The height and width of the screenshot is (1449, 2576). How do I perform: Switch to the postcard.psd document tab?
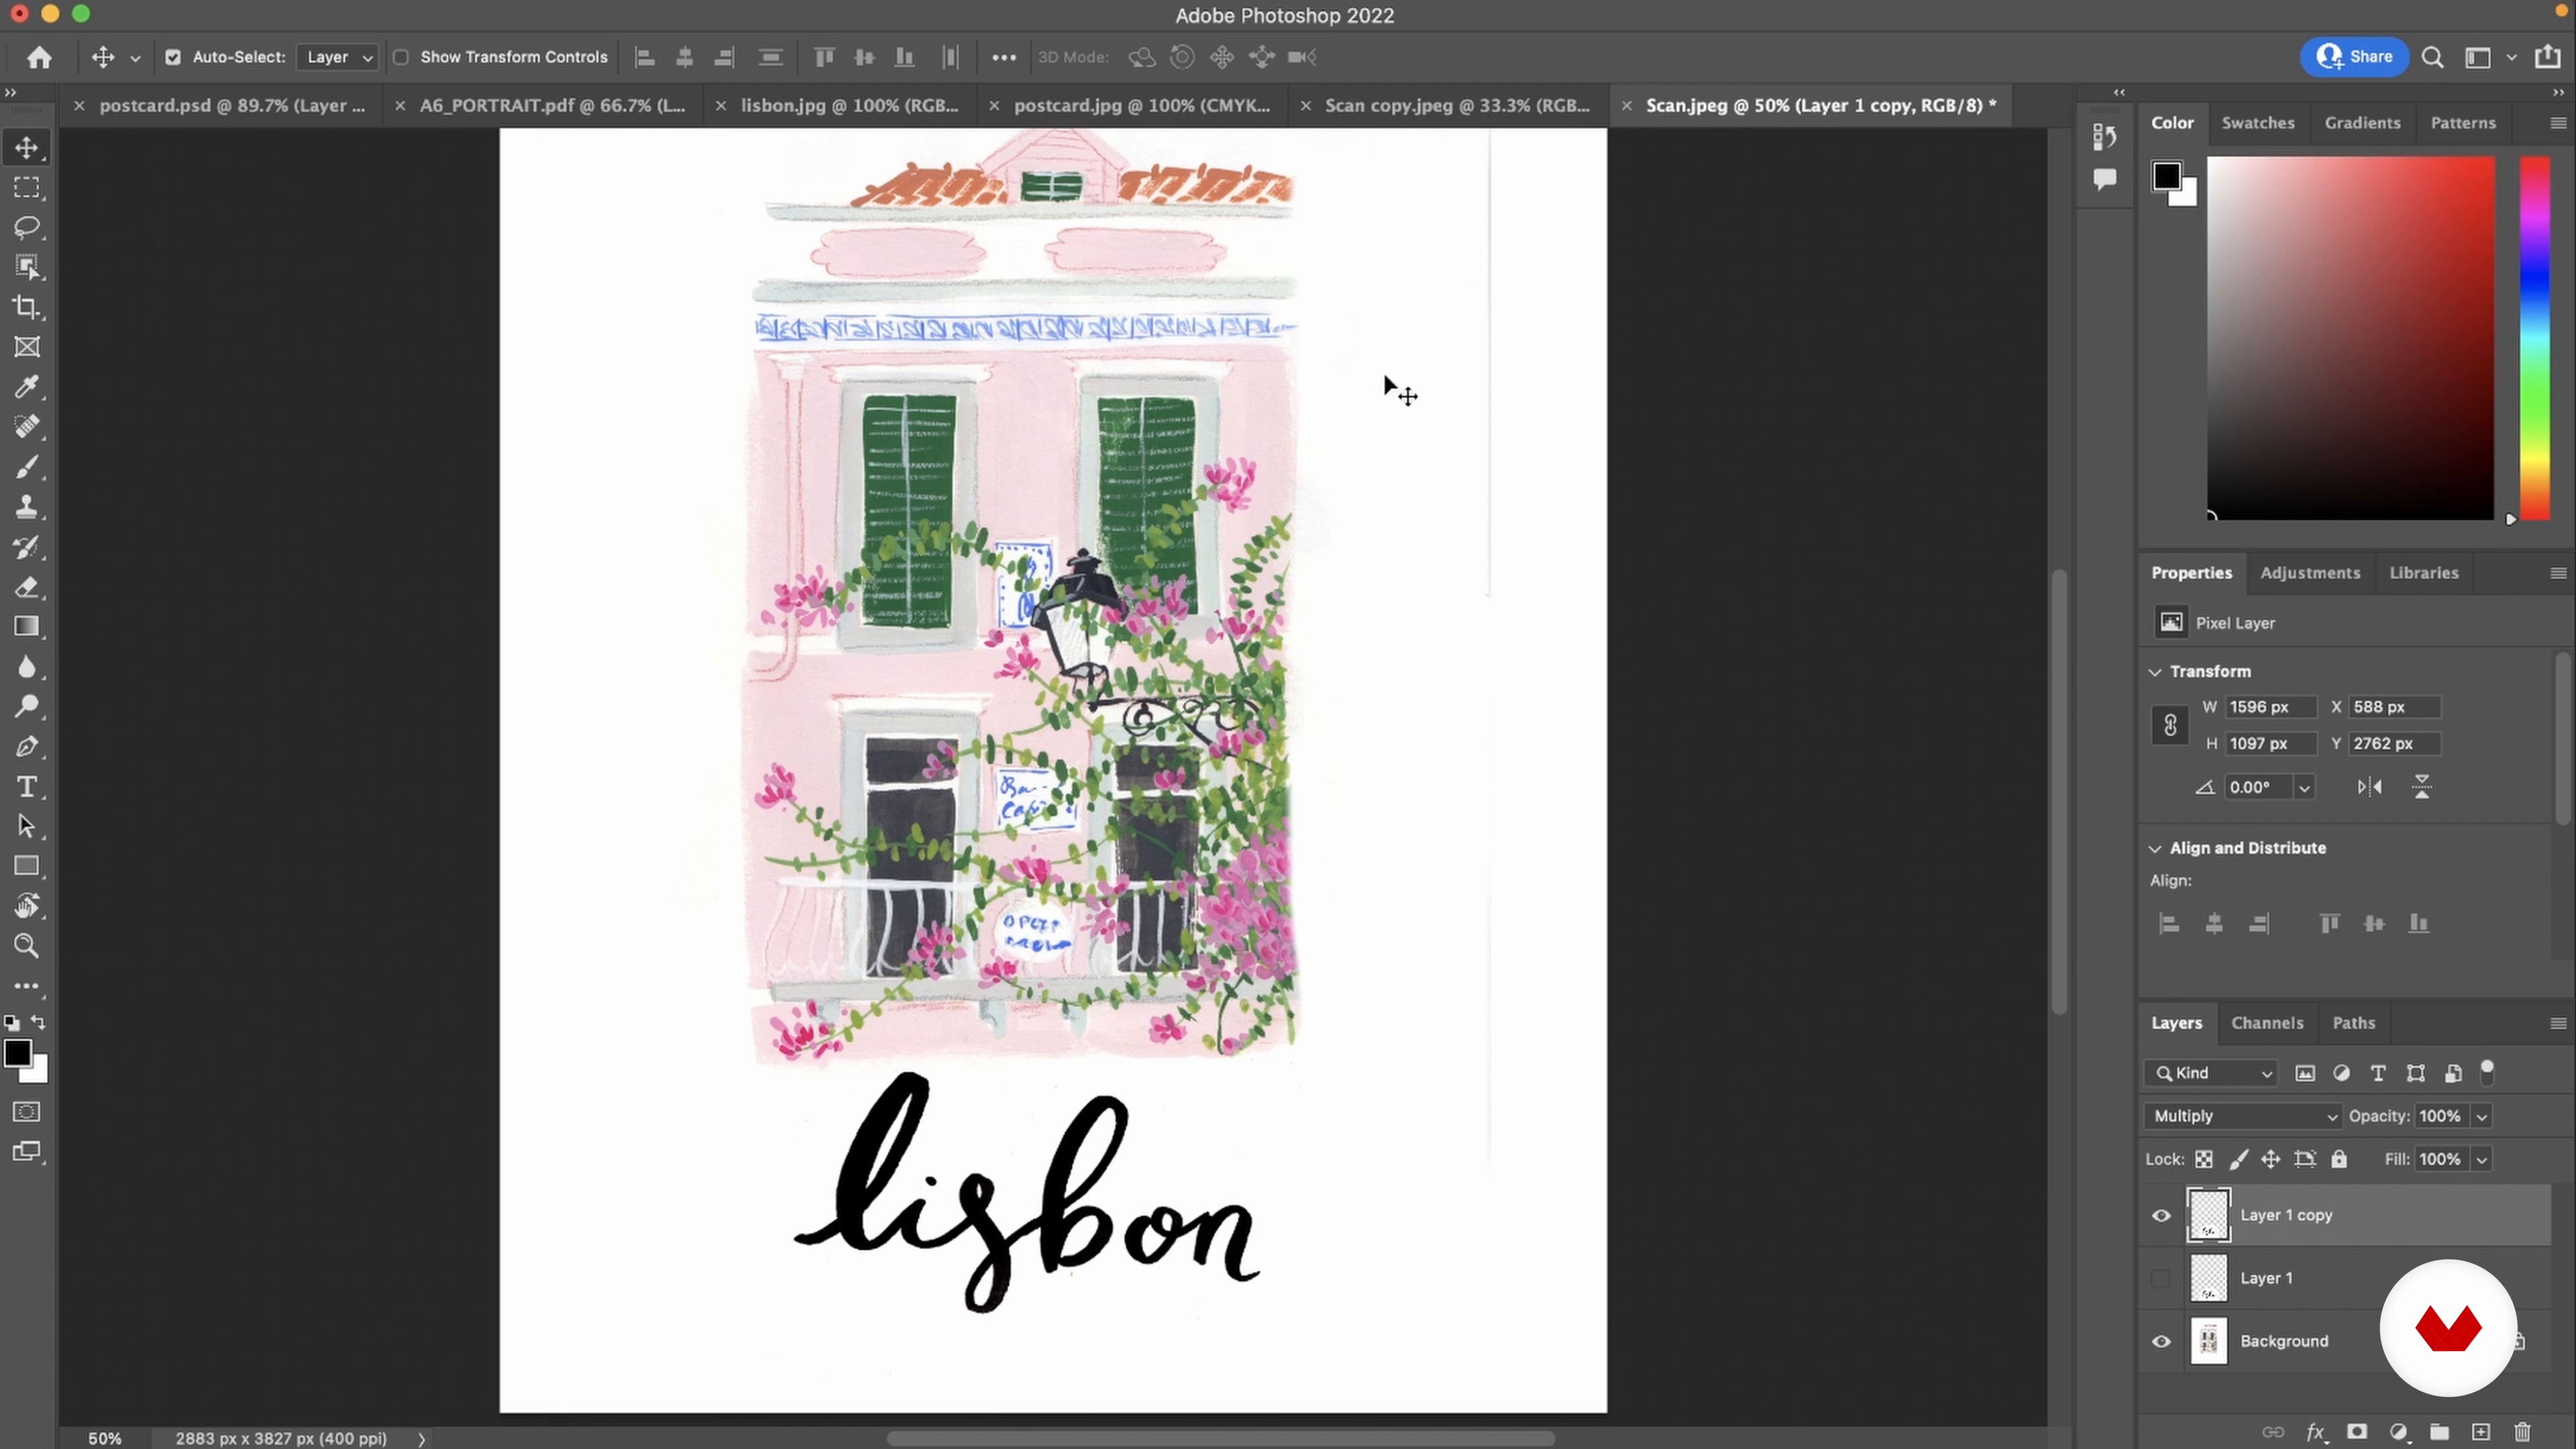point(232,105)
